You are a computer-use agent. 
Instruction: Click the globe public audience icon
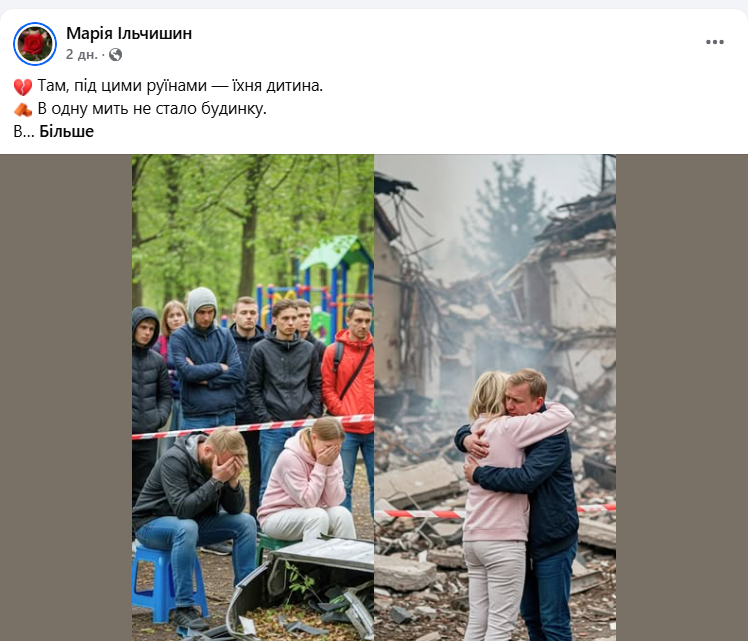pyautogui.click(x=115, y=55)
